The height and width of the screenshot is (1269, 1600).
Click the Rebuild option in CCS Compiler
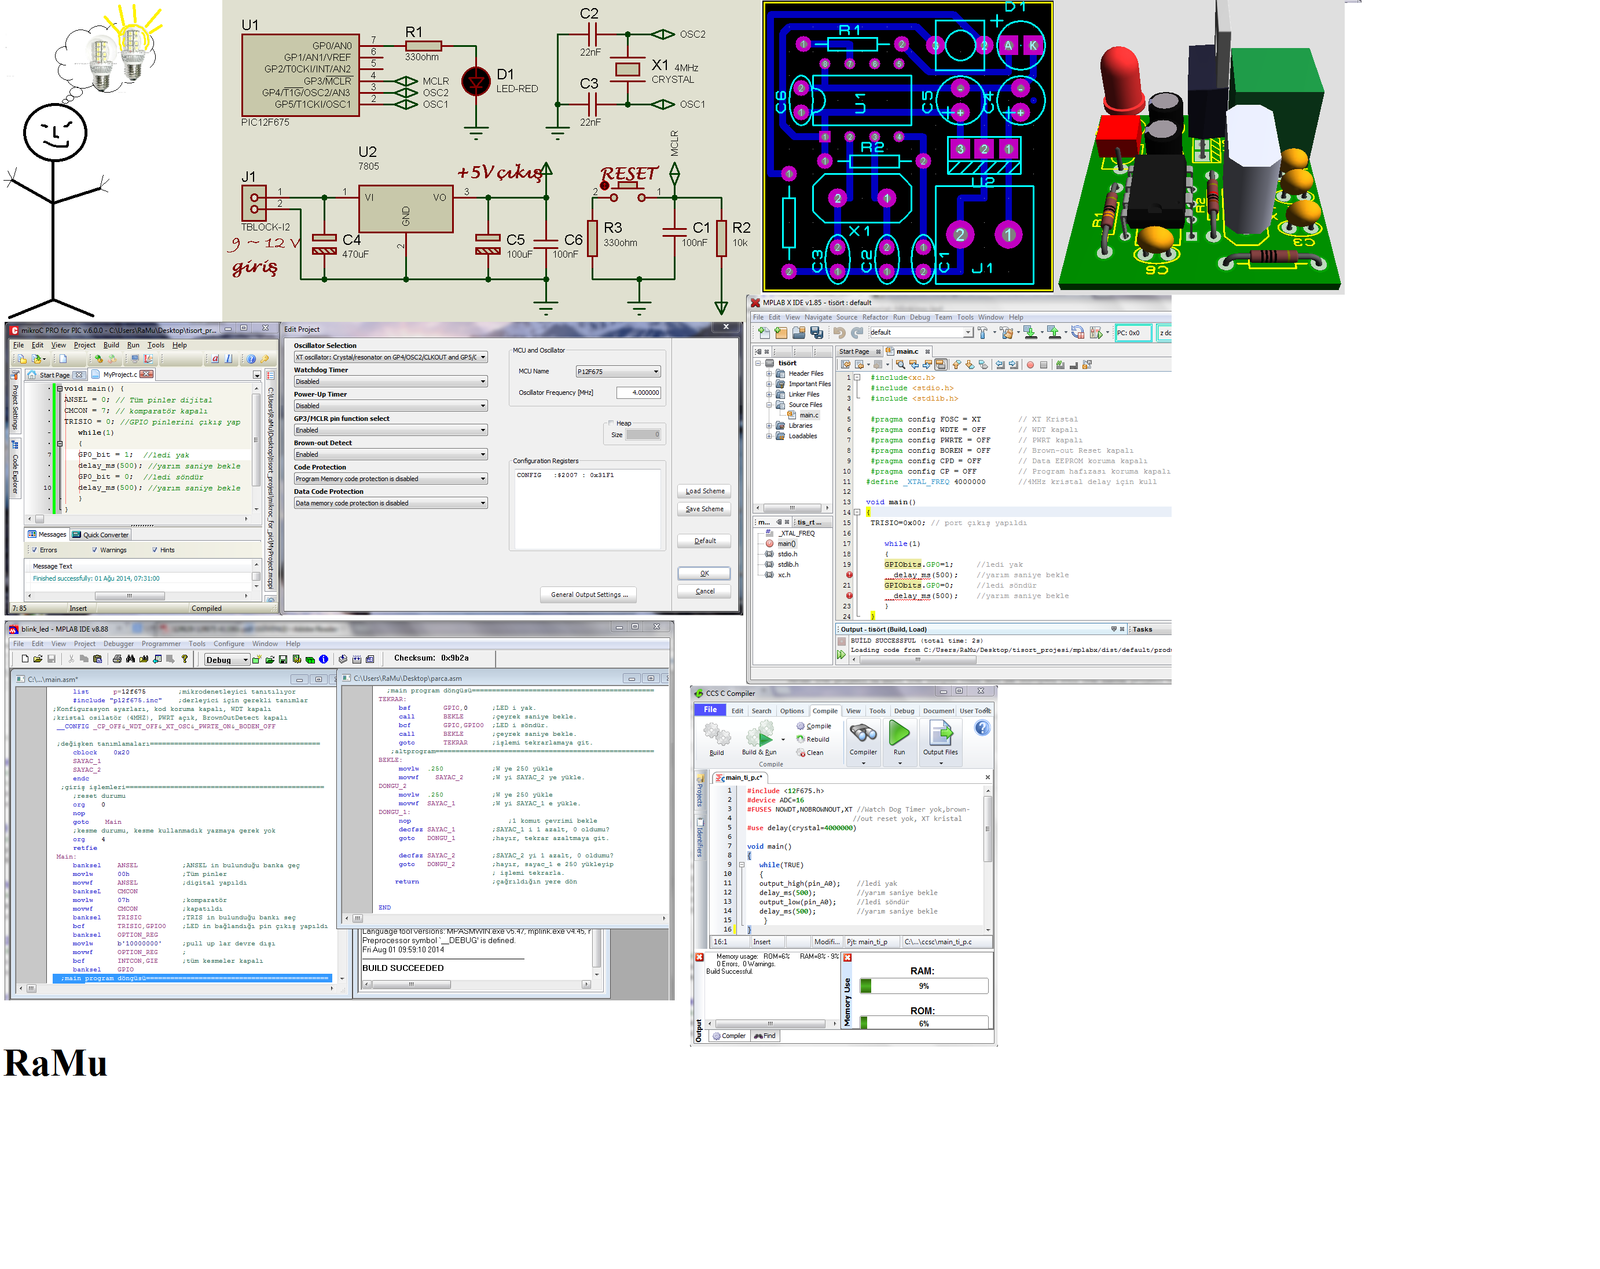point(813,739)
